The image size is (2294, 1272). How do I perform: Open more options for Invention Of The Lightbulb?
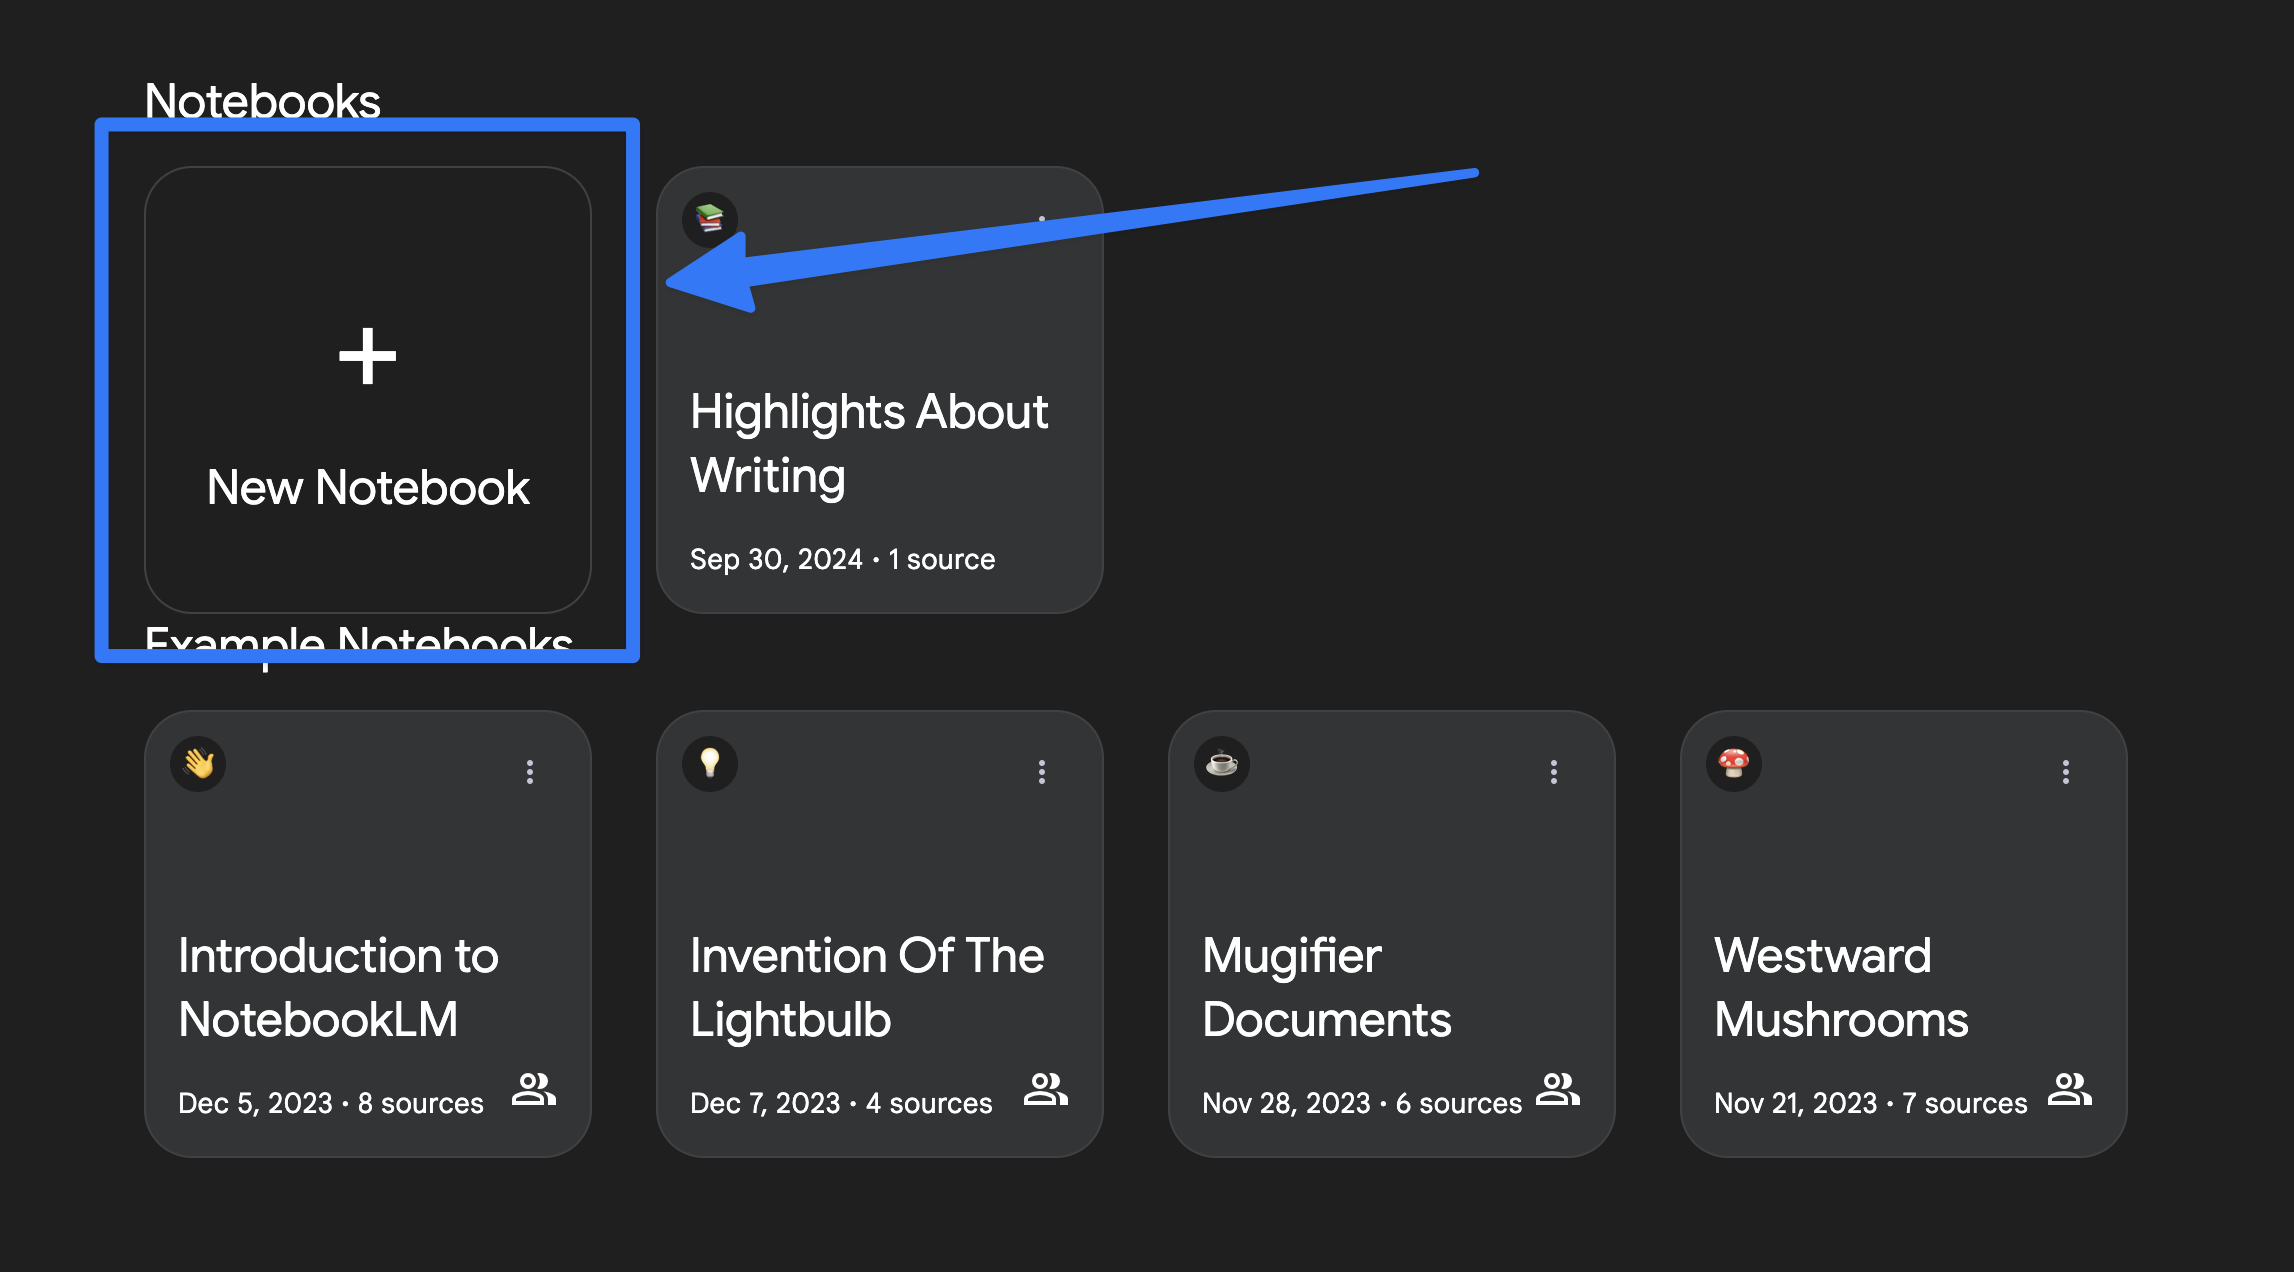(1042, 772)
